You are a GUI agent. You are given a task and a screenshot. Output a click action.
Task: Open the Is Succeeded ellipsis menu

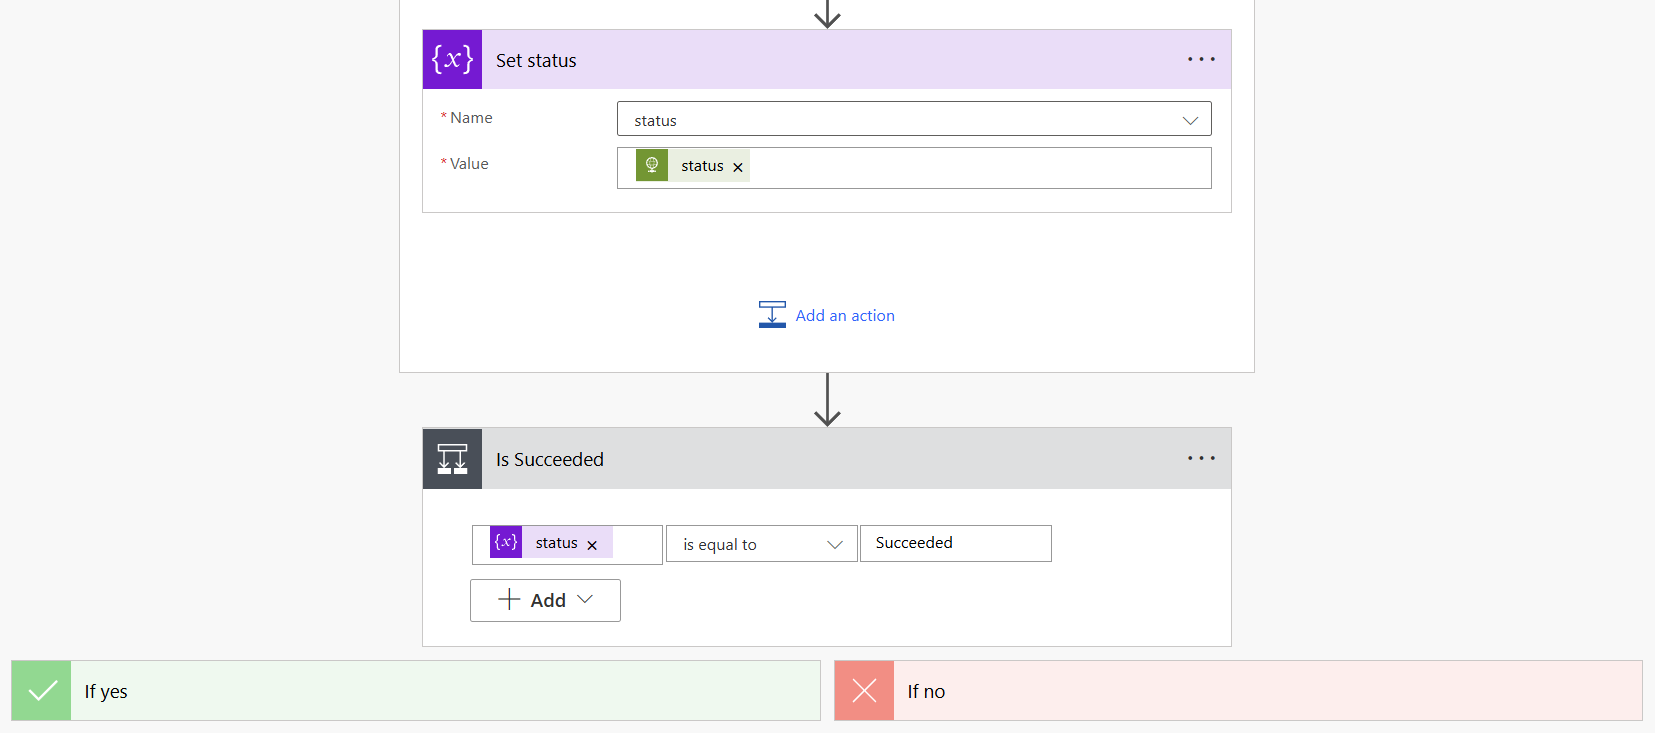tap(1201, 458)
